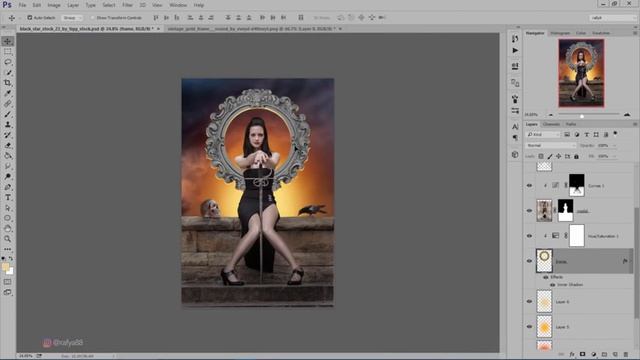The image size is (640, 360).
Task: Switch to the Channels tab
Action: tap(551, 124)
